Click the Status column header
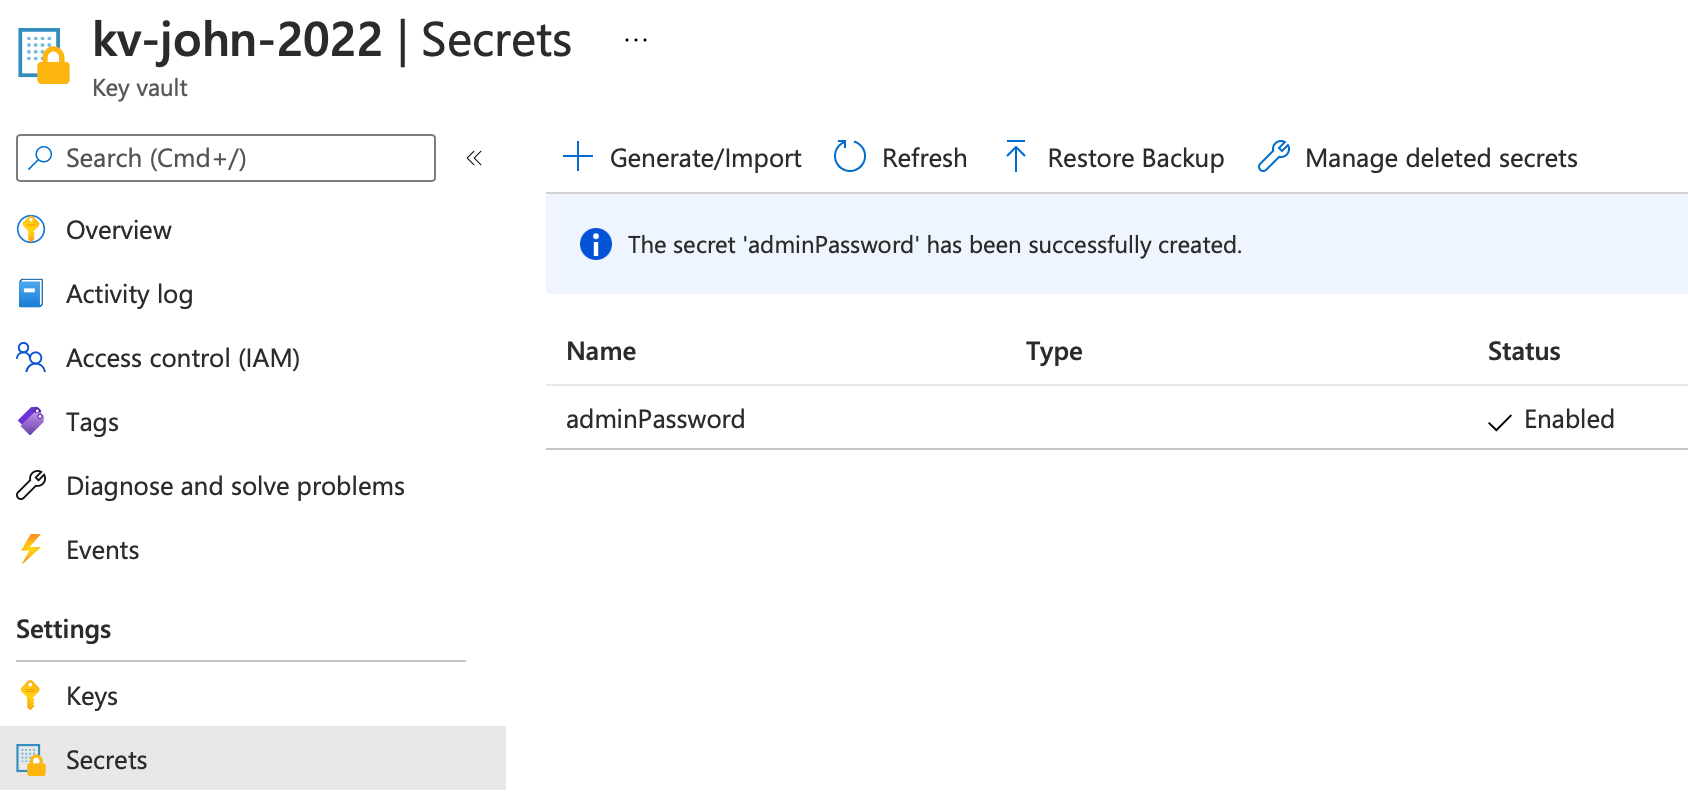This screenshot has height=798, width=1688. (x=1523, y=351)
